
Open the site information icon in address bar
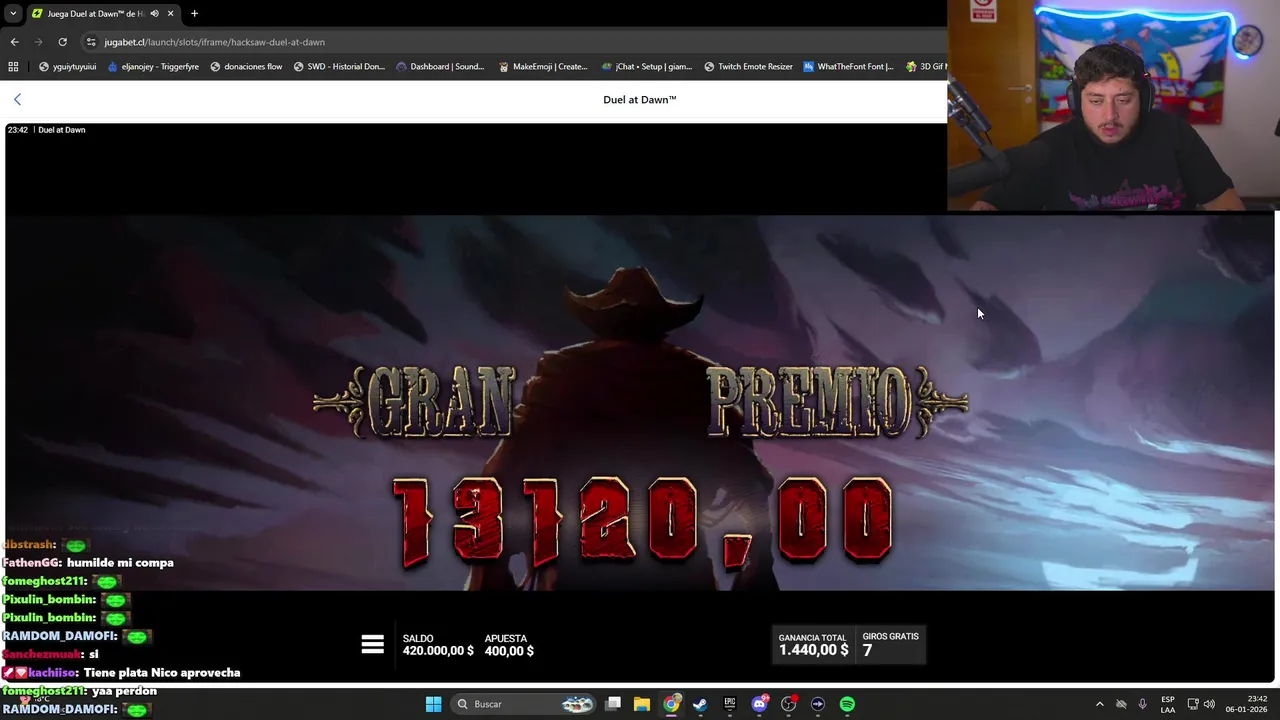(91, 42)
